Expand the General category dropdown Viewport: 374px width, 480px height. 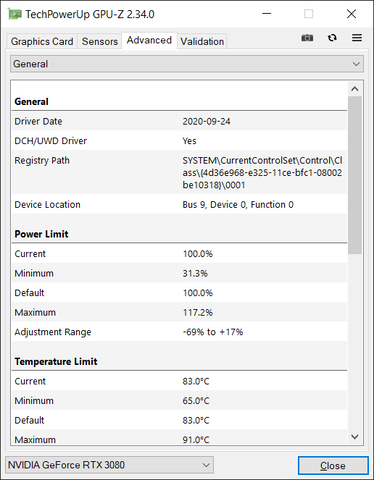[x=187, y=64]
